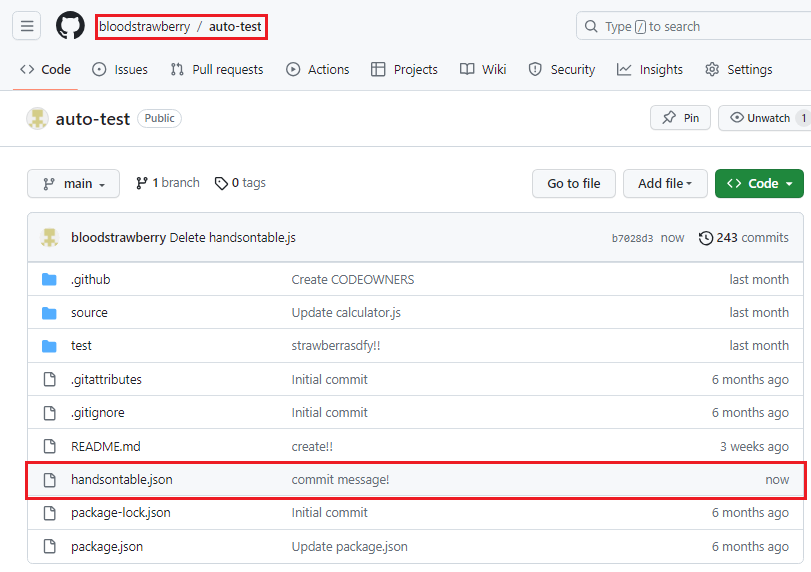Expand the Add file dropdown
The image size is (811, 572).
[665, 184]
